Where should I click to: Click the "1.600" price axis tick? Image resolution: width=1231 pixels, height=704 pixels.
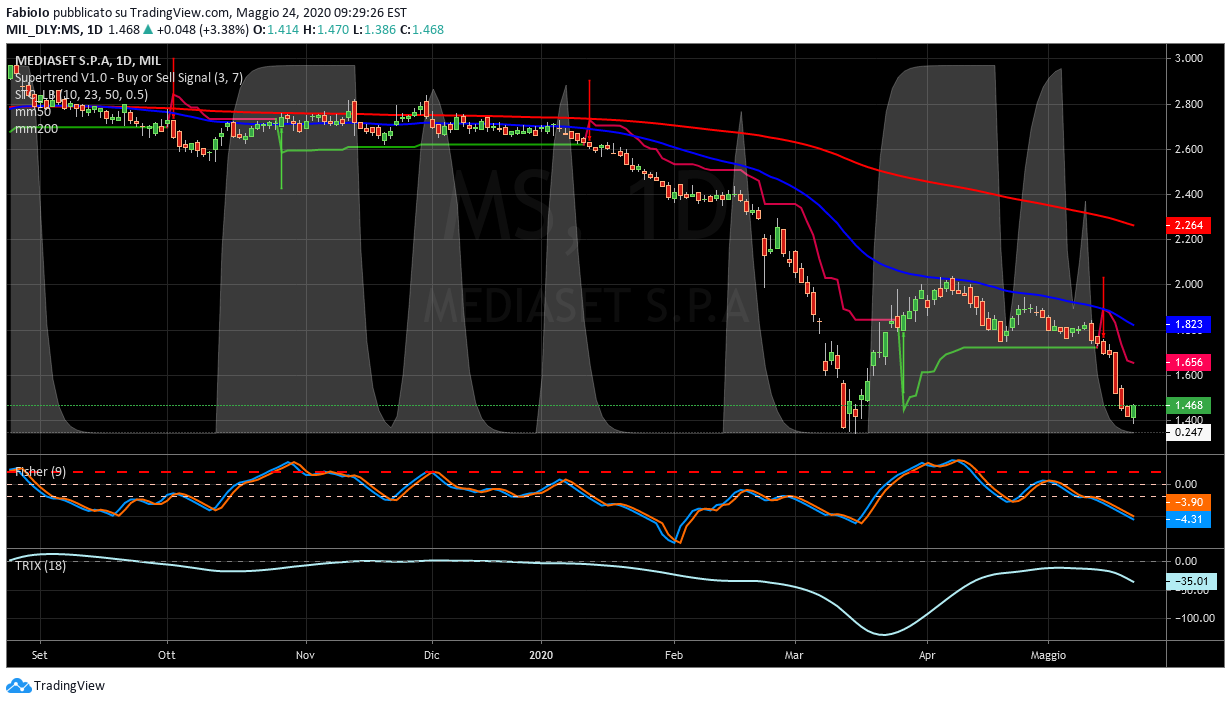1188,375
